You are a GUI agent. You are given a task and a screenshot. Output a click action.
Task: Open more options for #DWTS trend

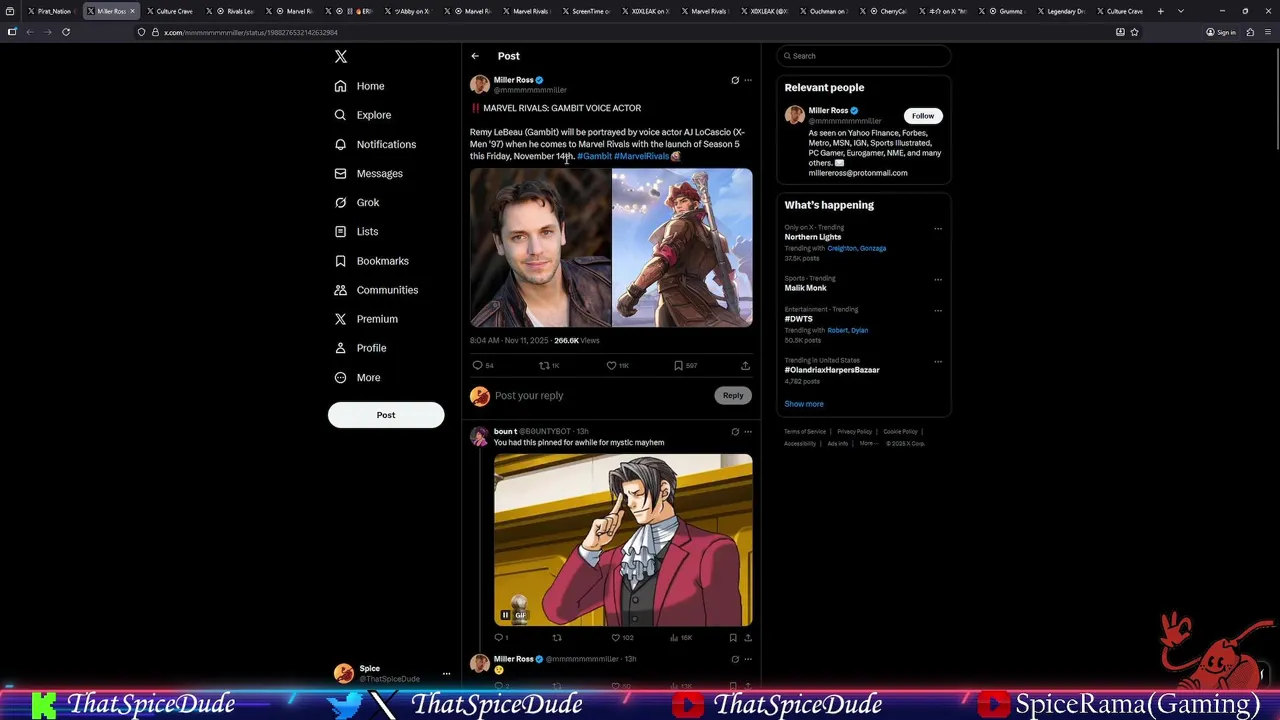click(938, 311)
